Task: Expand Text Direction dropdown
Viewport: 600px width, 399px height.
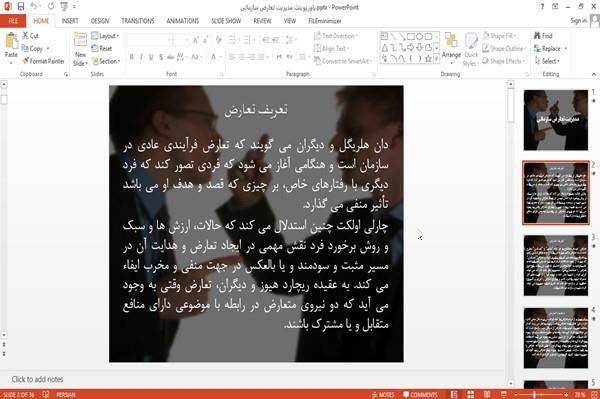Action: point(336,36)
